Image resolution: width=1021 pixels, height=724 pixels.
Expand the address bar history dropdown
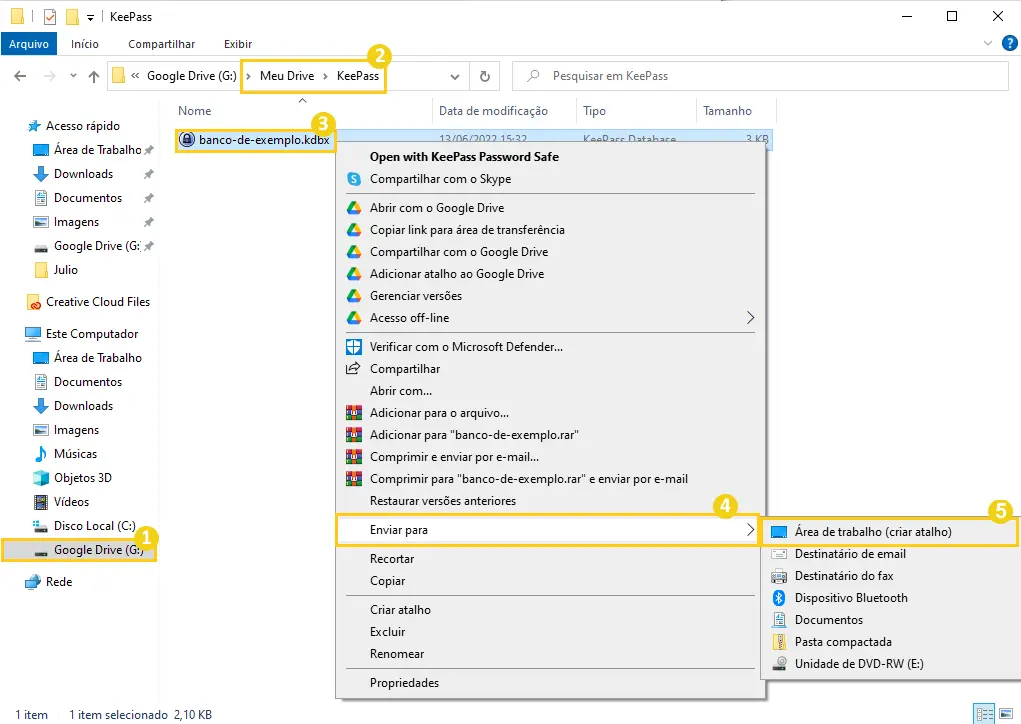(x=455, y=76)
